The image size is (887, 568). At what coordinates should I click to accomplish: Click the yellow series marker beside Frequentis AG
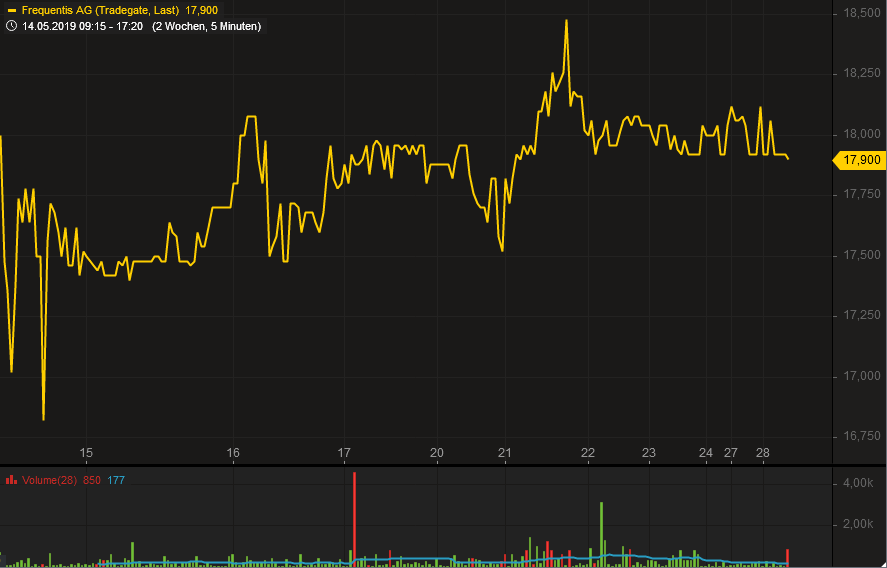coord(11,10)
